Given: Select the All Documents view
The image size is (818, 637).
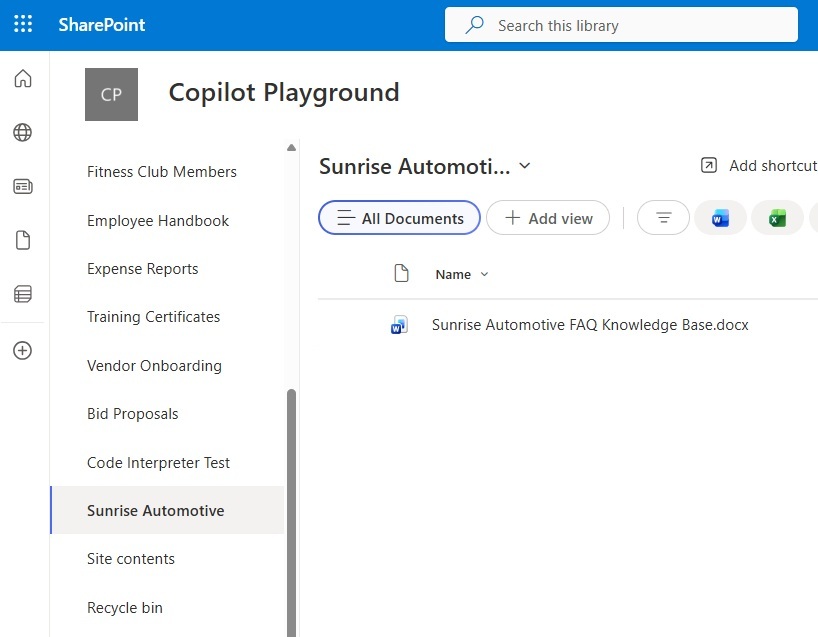Looking at the screenshot, I should point(400,218).
